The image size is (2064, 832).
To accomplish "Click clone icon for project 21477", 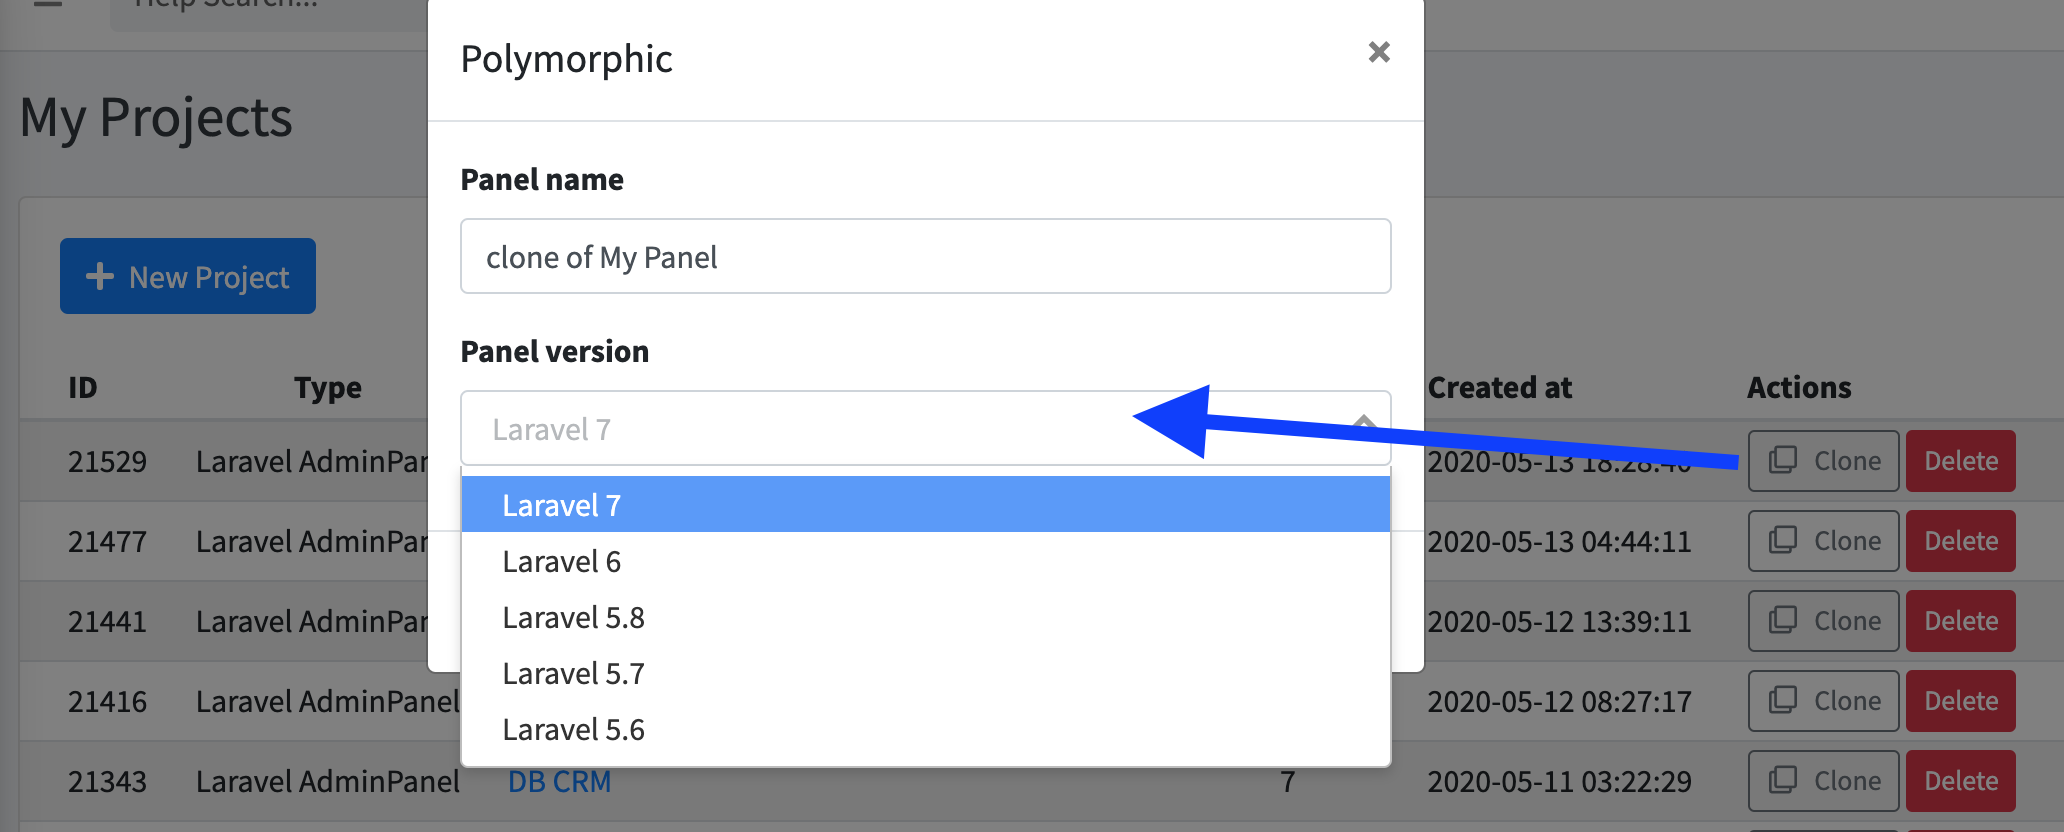I will point(1783,540).
